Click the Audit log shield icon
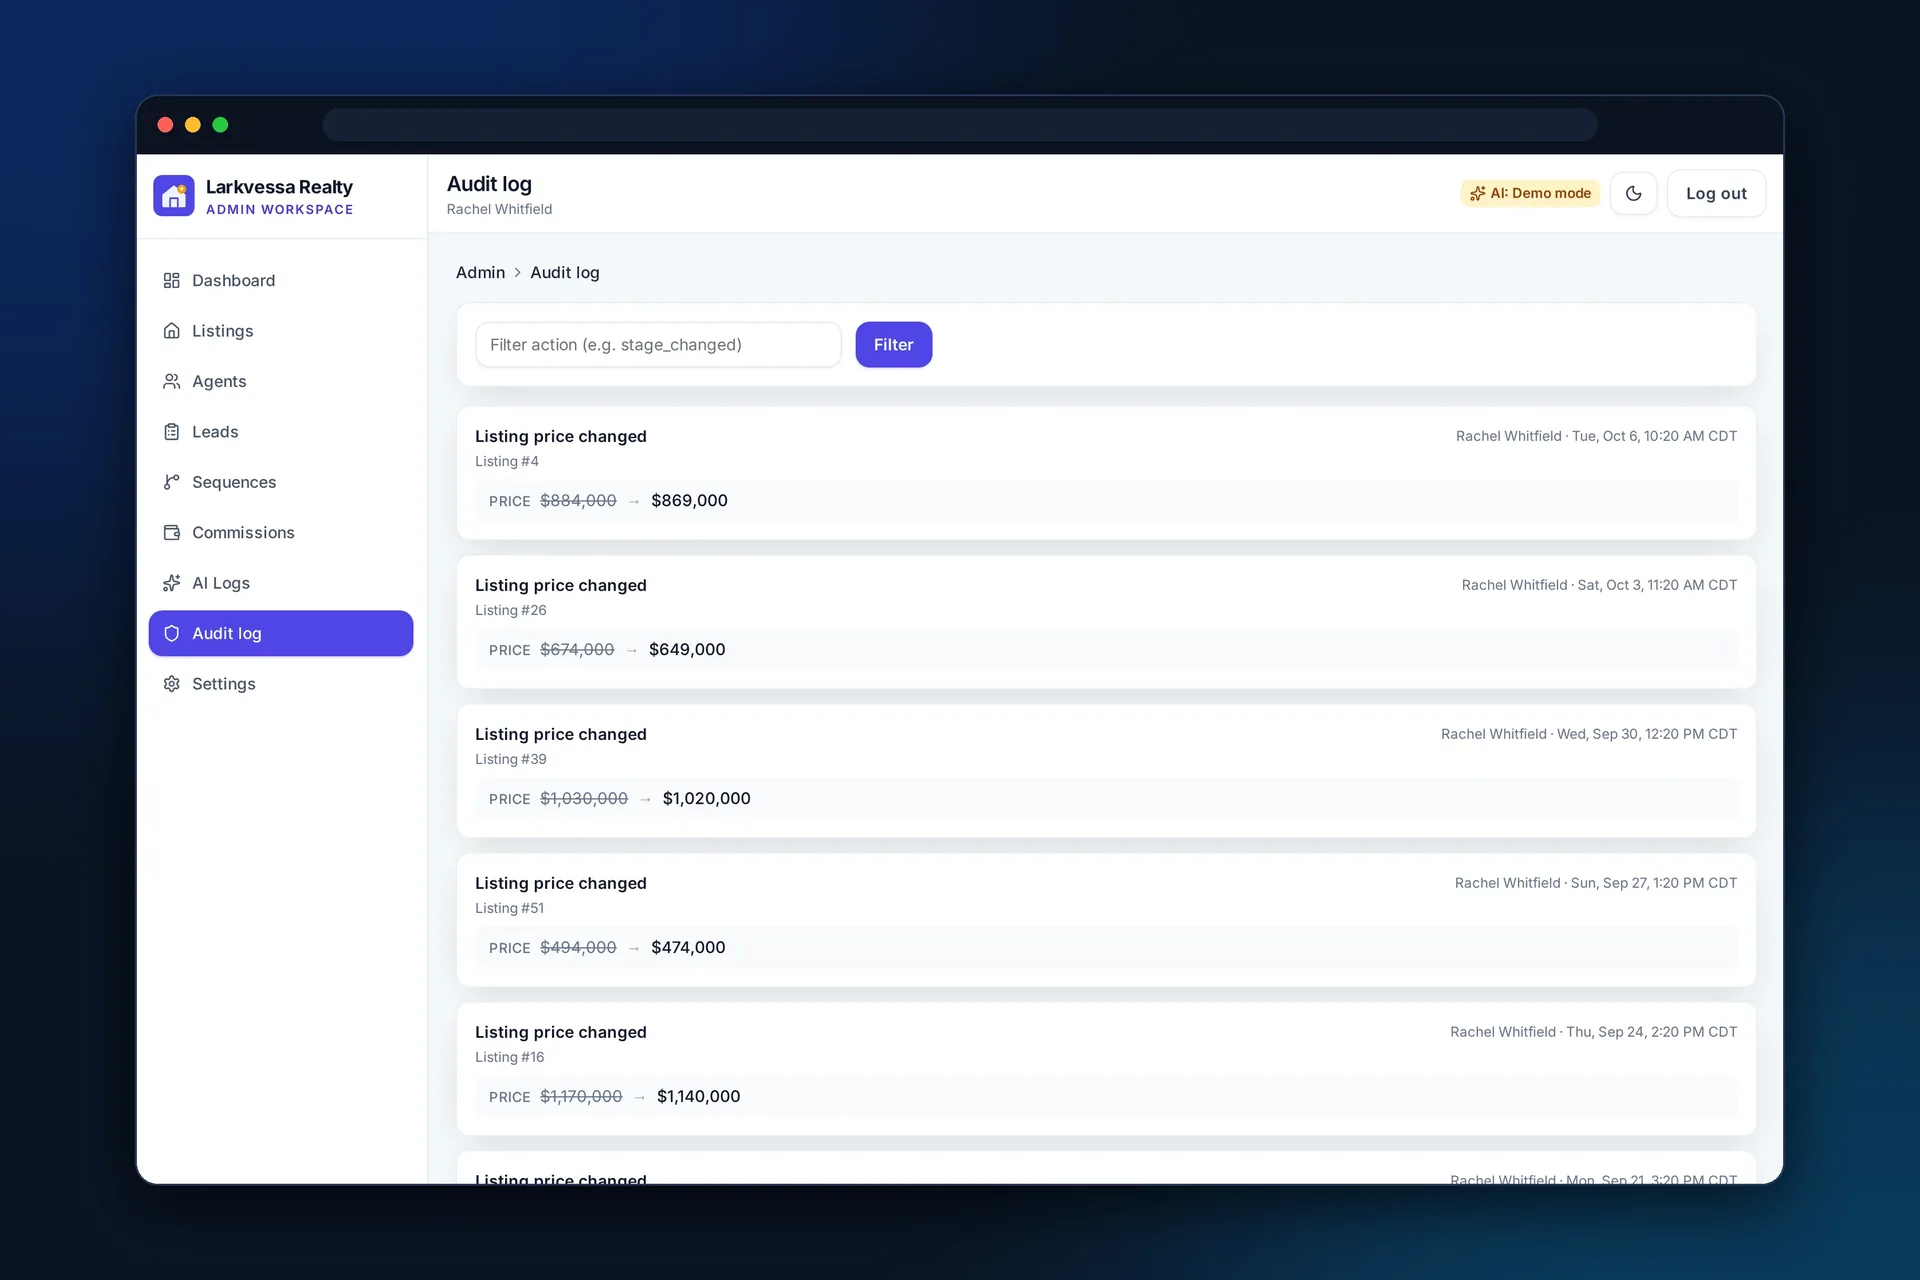The width and height of the screenshot is (1920, 1280). [x=172, y=633]
